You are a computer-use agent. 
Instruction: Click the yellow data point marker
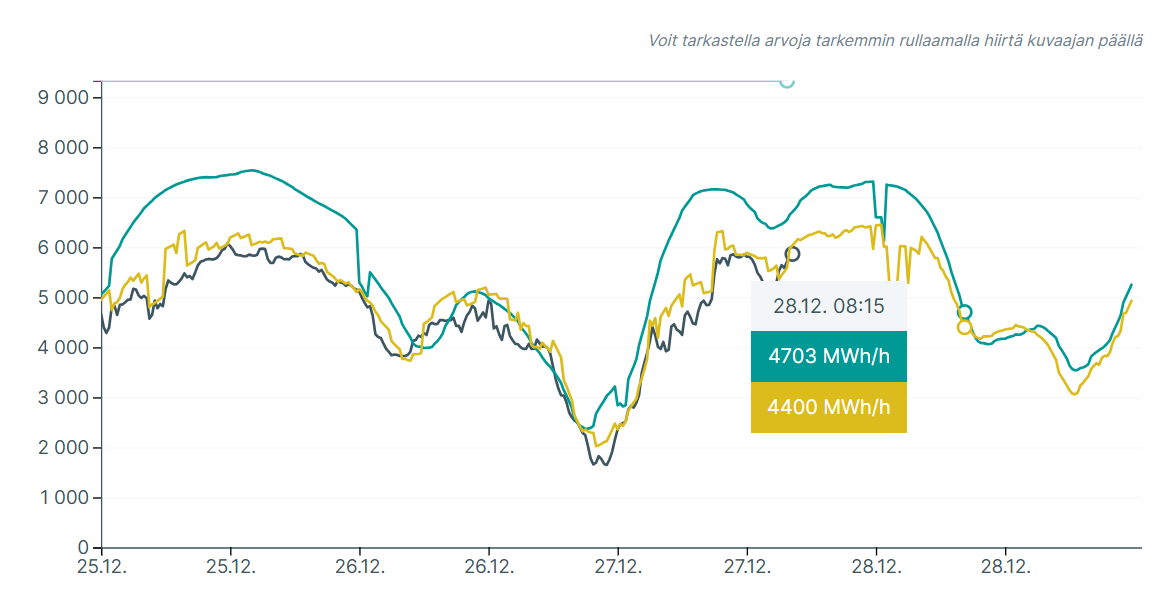[964, 327]
